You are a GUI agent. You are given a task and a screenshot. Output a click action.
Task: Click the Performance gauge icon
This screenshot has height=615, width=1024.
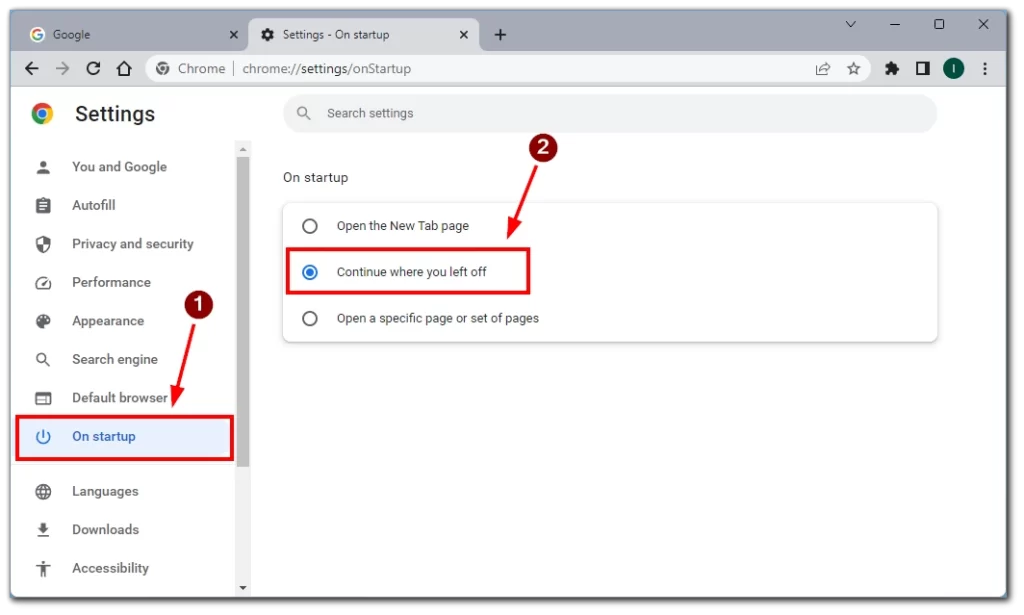click(x=43, y=283)
